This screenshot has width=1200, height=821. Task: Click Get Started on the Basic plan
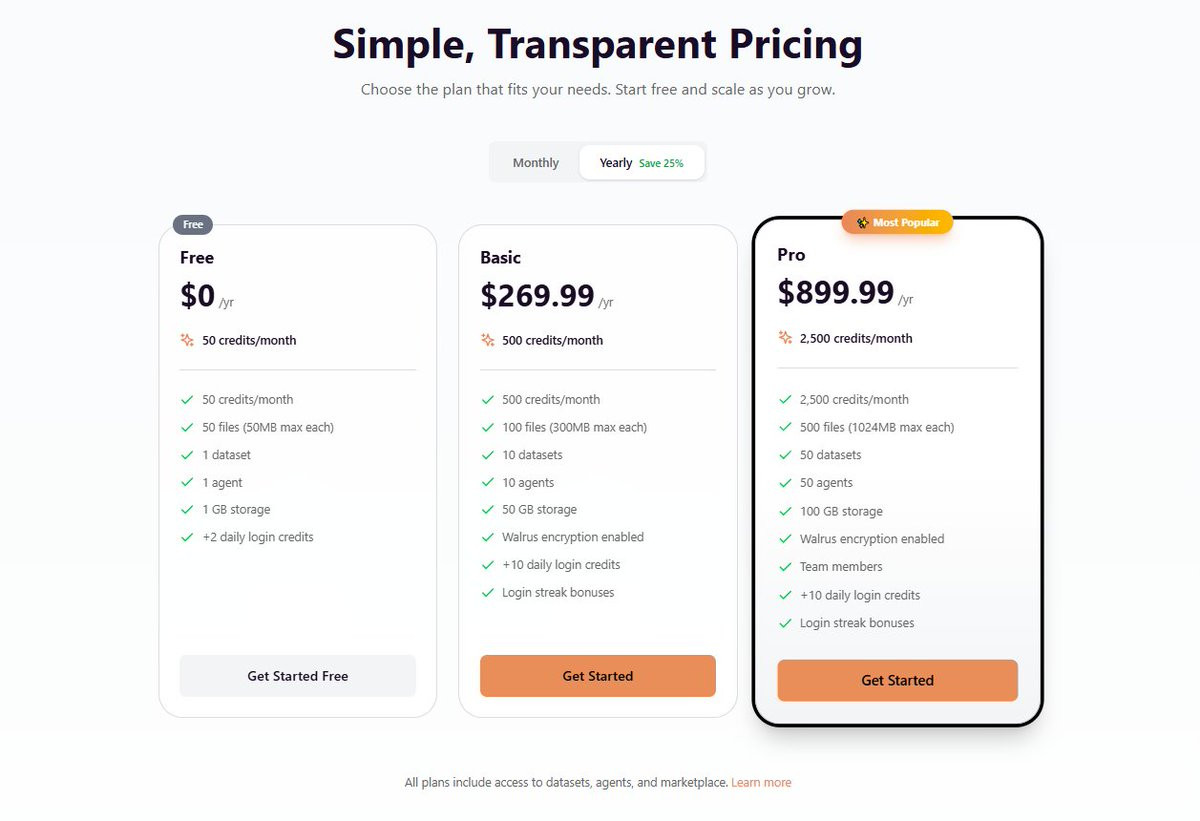click(x=598, y=676)
